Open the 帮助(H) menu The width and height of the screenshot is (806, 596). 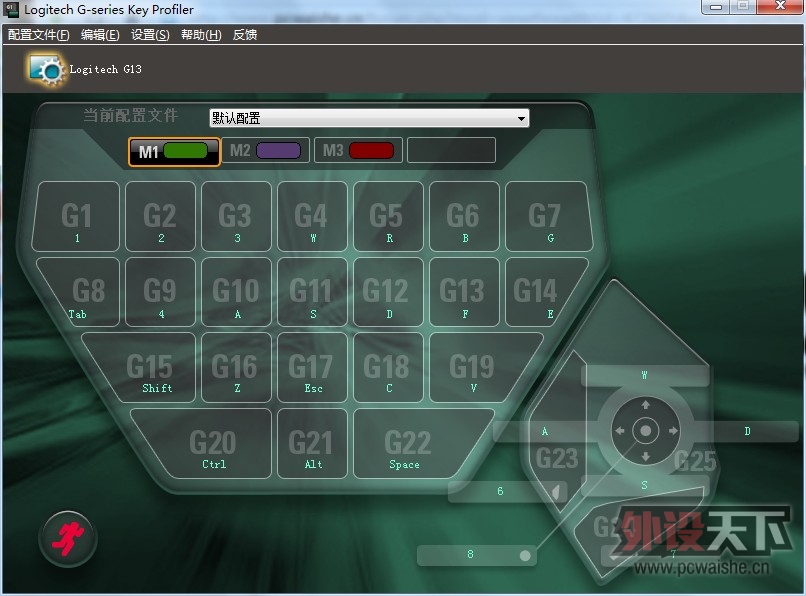tap(201, 35)
